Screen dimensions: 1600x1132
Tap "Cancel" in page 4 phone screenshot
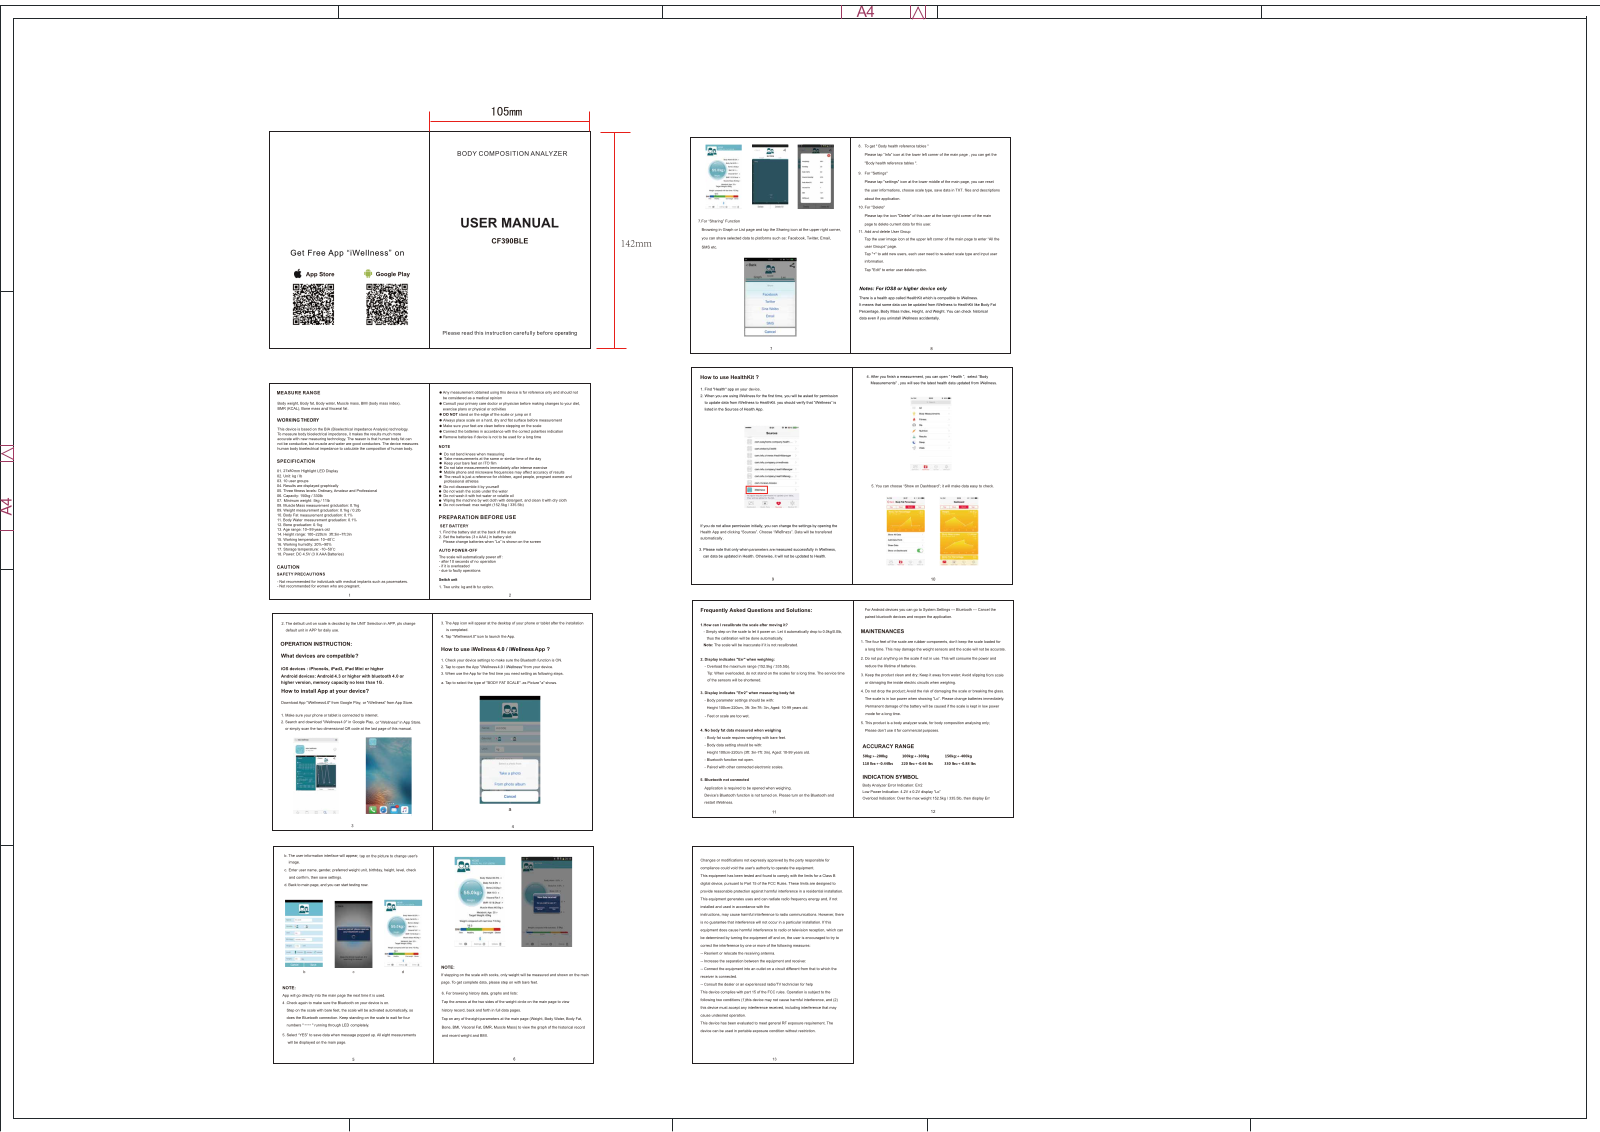click(510, 796)
